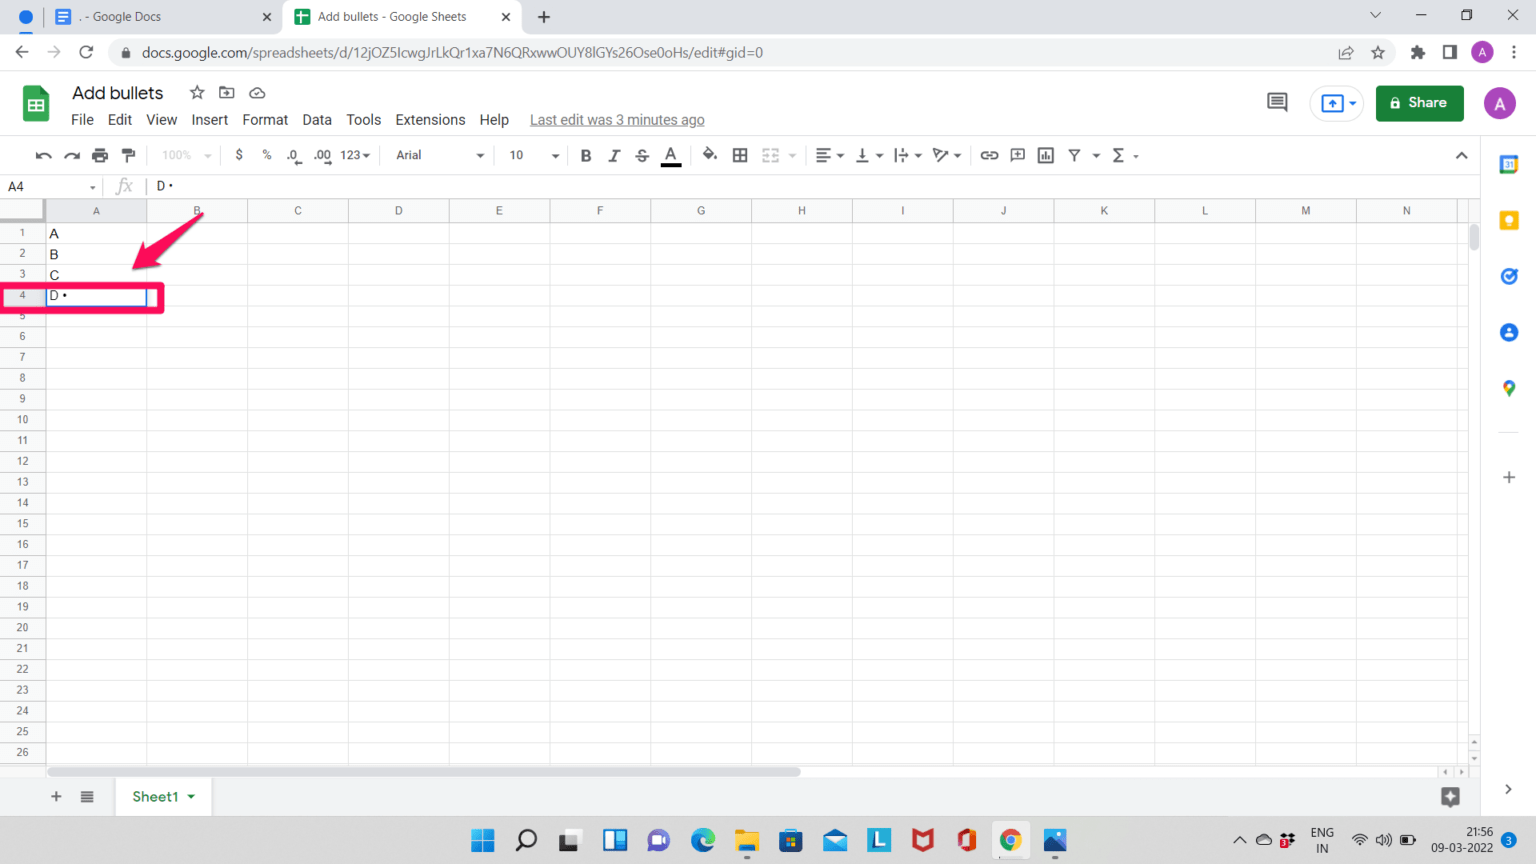Apply strikethrough to the selected cell
The width and height of the screenshot is (1536, 864).
641,155
